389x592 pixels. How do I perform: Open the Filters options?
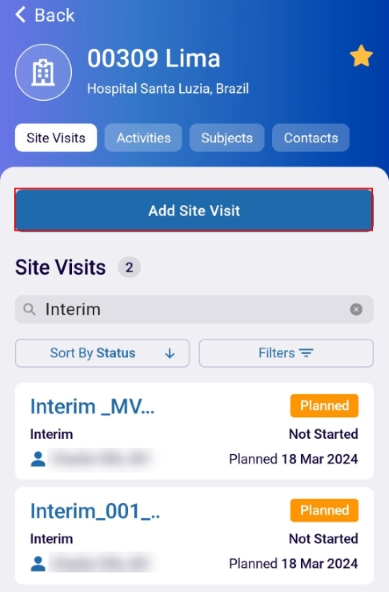point(286,353)
